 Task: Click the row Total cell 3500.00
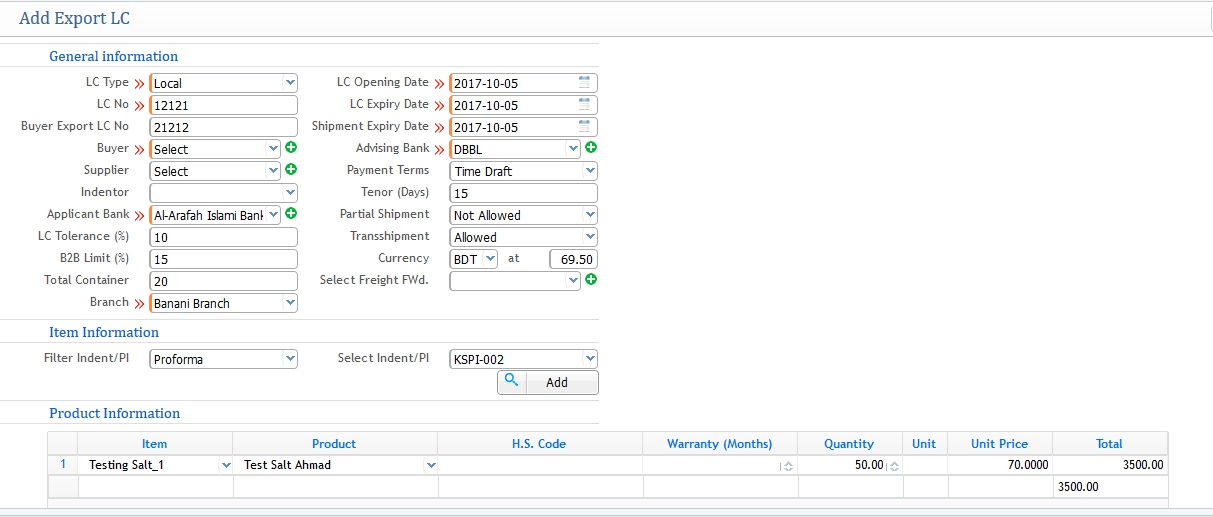point(1110,465)
